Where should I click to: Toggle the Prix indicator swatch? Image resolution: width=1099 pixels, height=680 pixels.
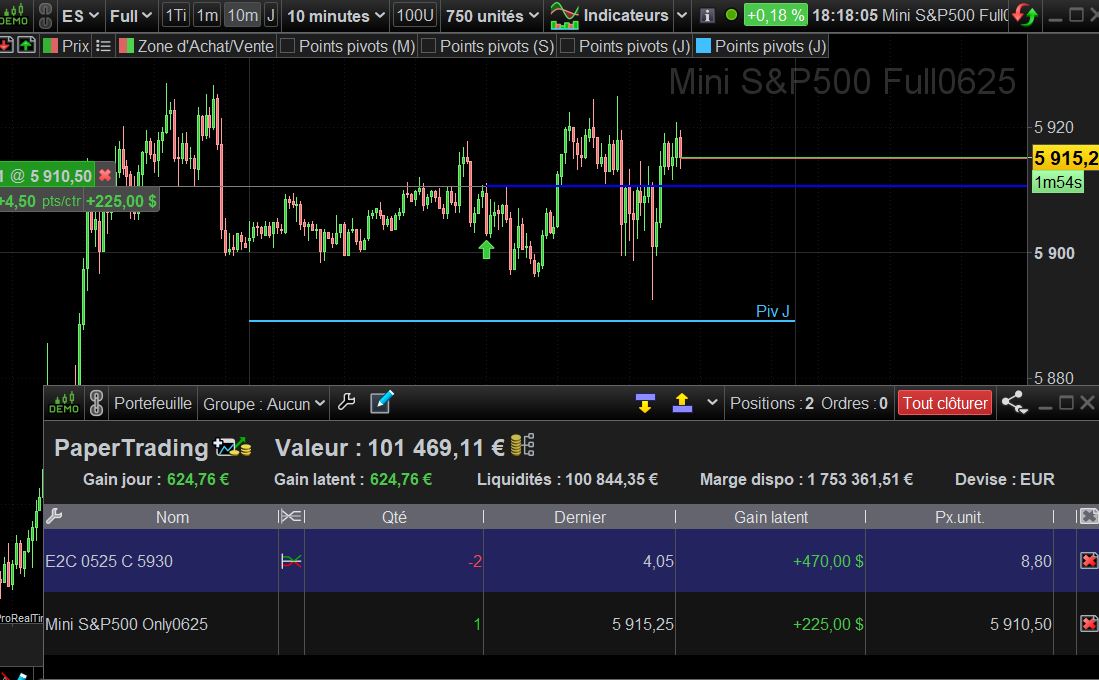[50, 46]
